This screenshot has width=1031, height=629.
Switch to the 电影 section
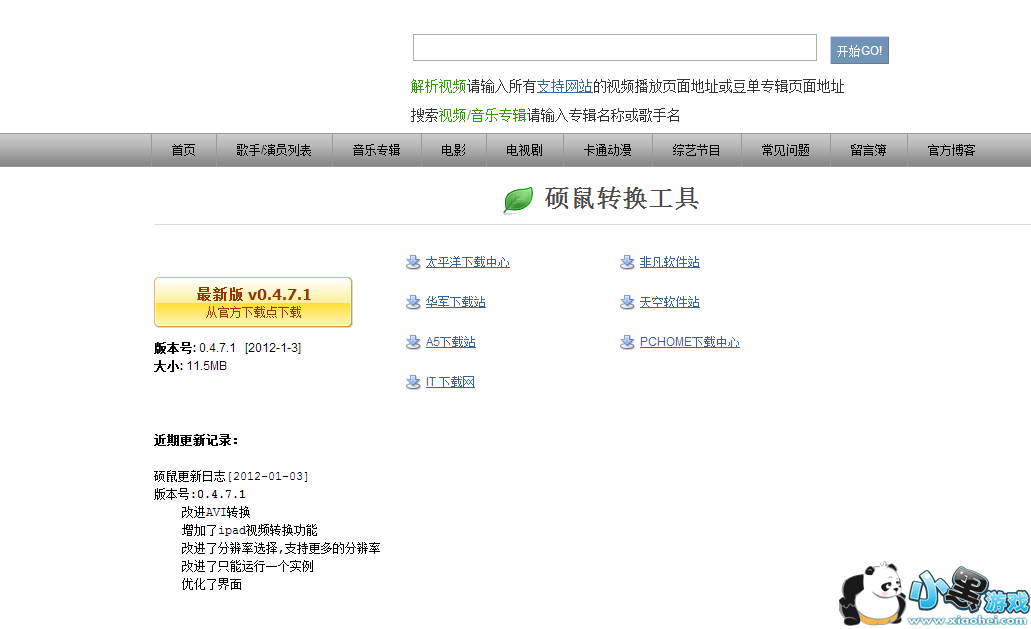(x=452, y=149)
